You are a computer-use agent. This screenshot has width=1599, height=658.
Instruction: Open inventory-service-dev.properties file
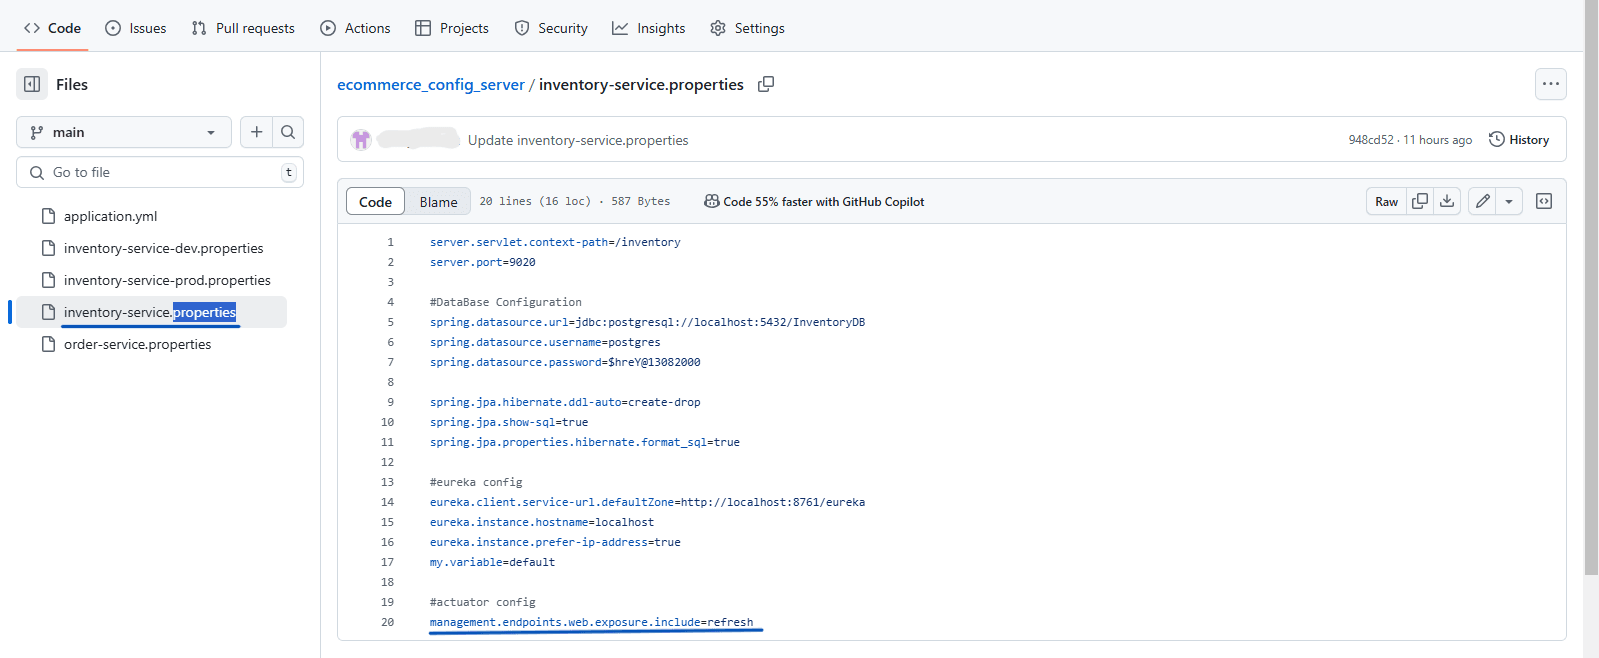(163, 248)
